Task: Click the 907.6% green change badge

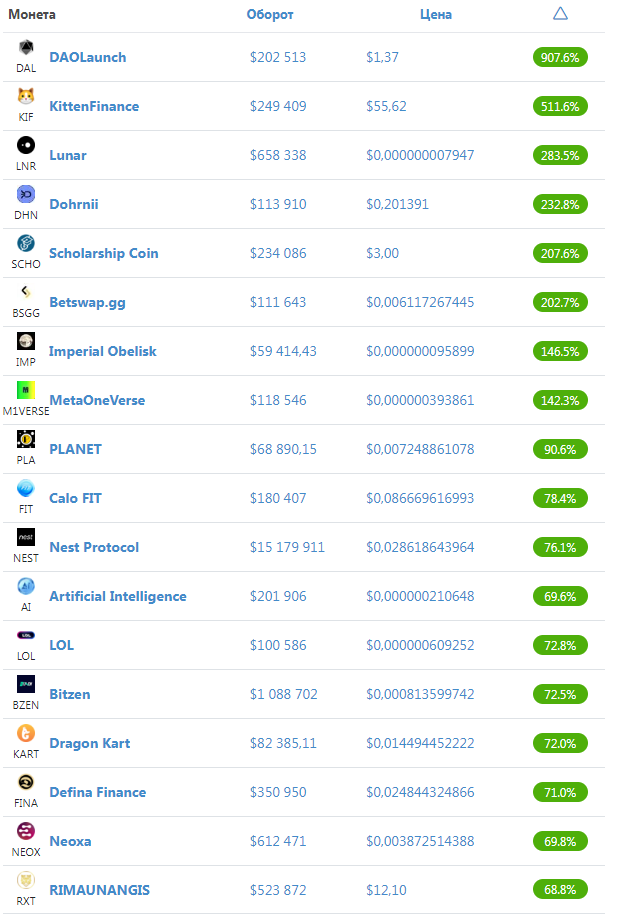Action: 560,57
